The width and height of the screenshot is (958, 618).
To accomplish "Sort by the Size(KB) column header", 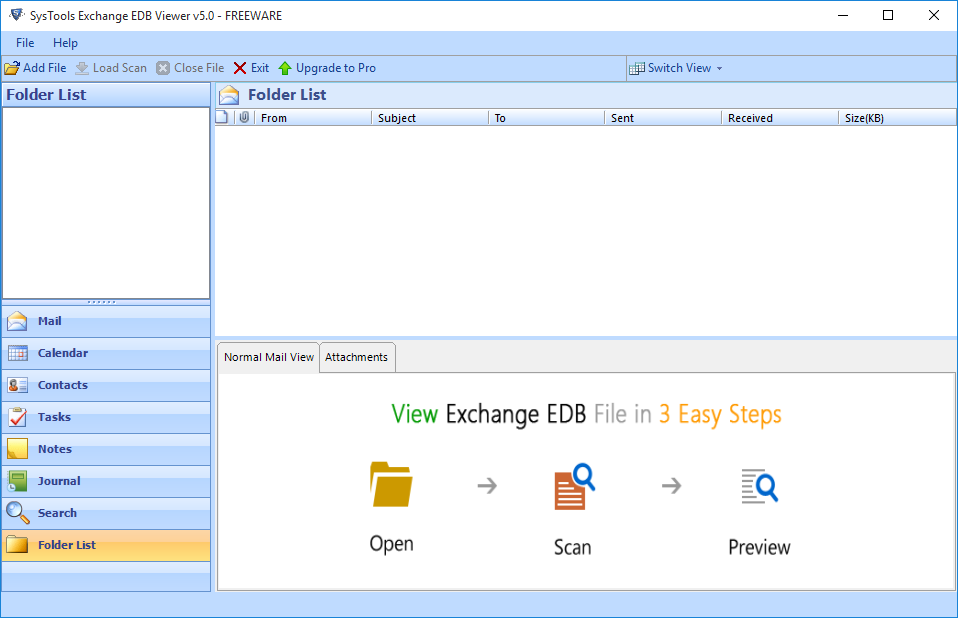I will click(897, 118).
